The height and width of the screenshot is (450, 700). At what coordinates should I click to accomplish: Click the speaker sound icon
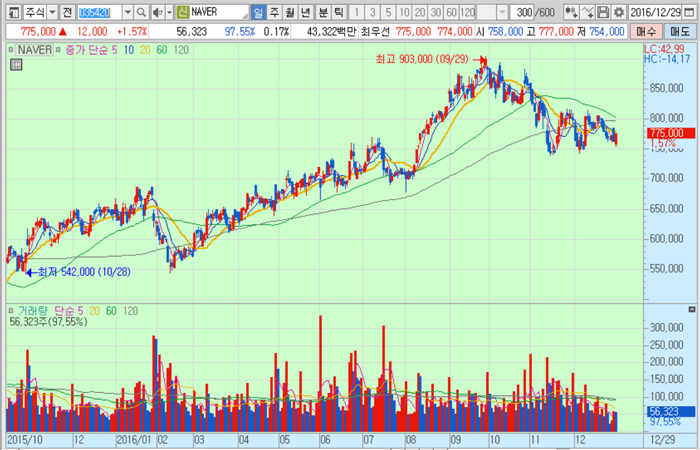point(157,11)
